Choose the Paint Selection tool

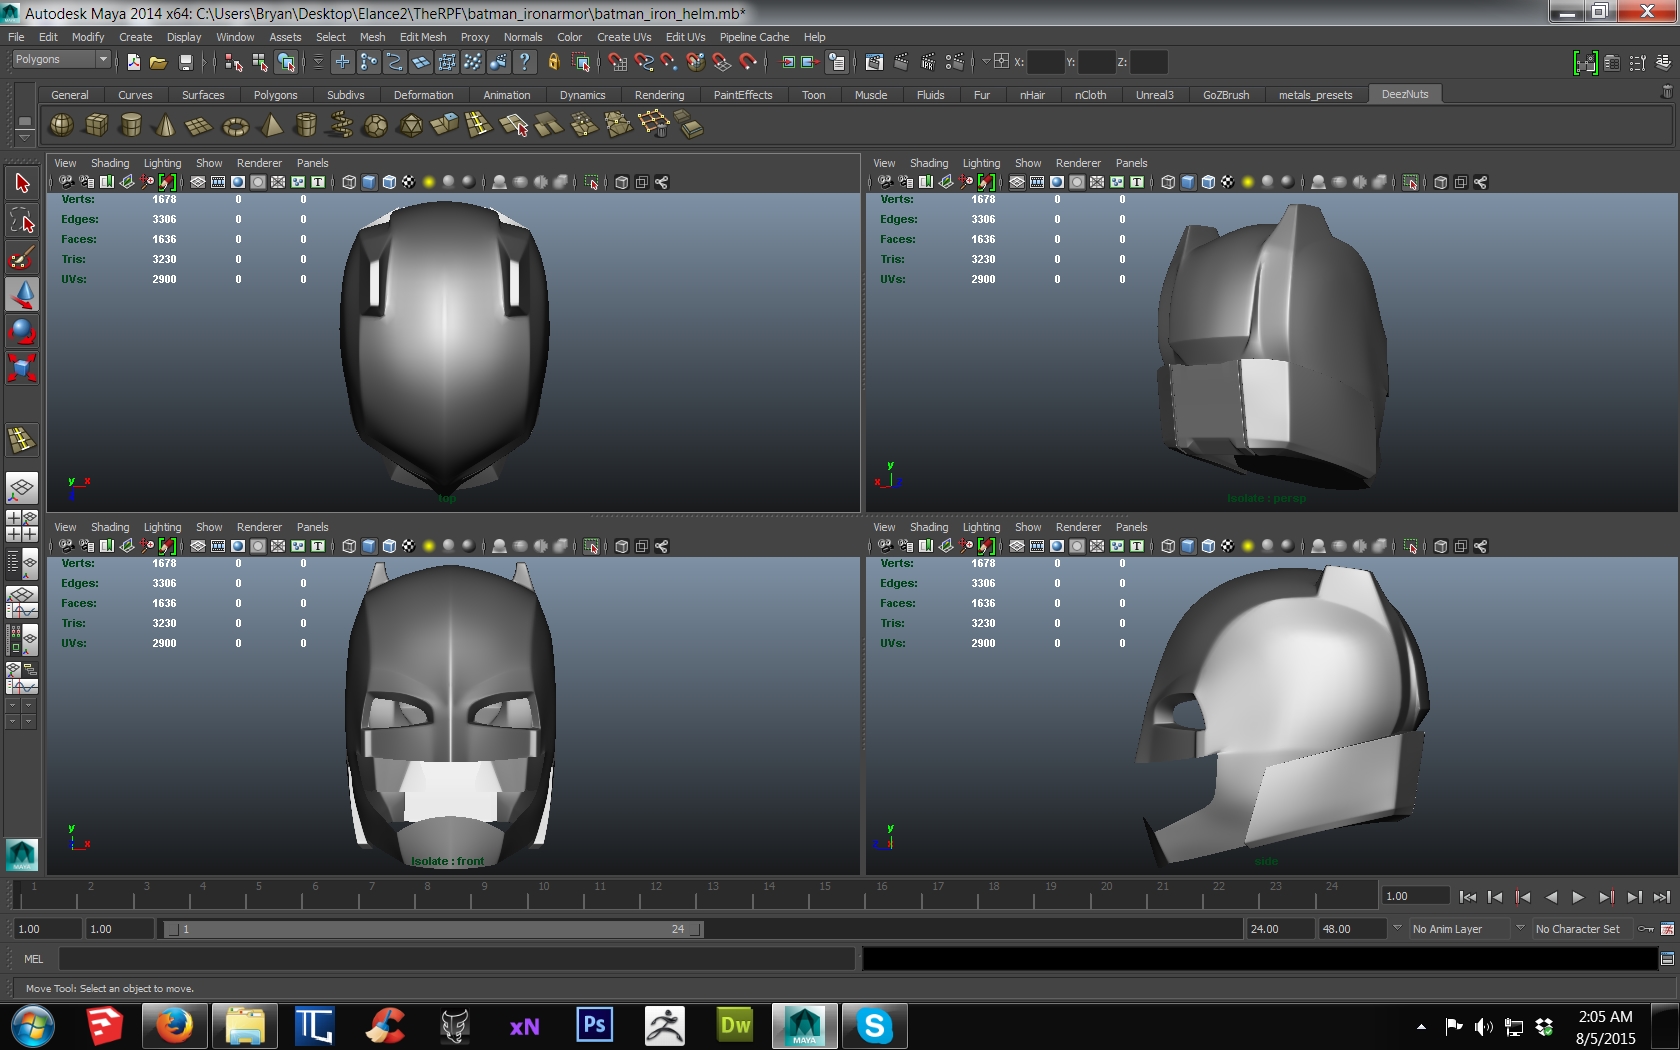tap(22, 257)
